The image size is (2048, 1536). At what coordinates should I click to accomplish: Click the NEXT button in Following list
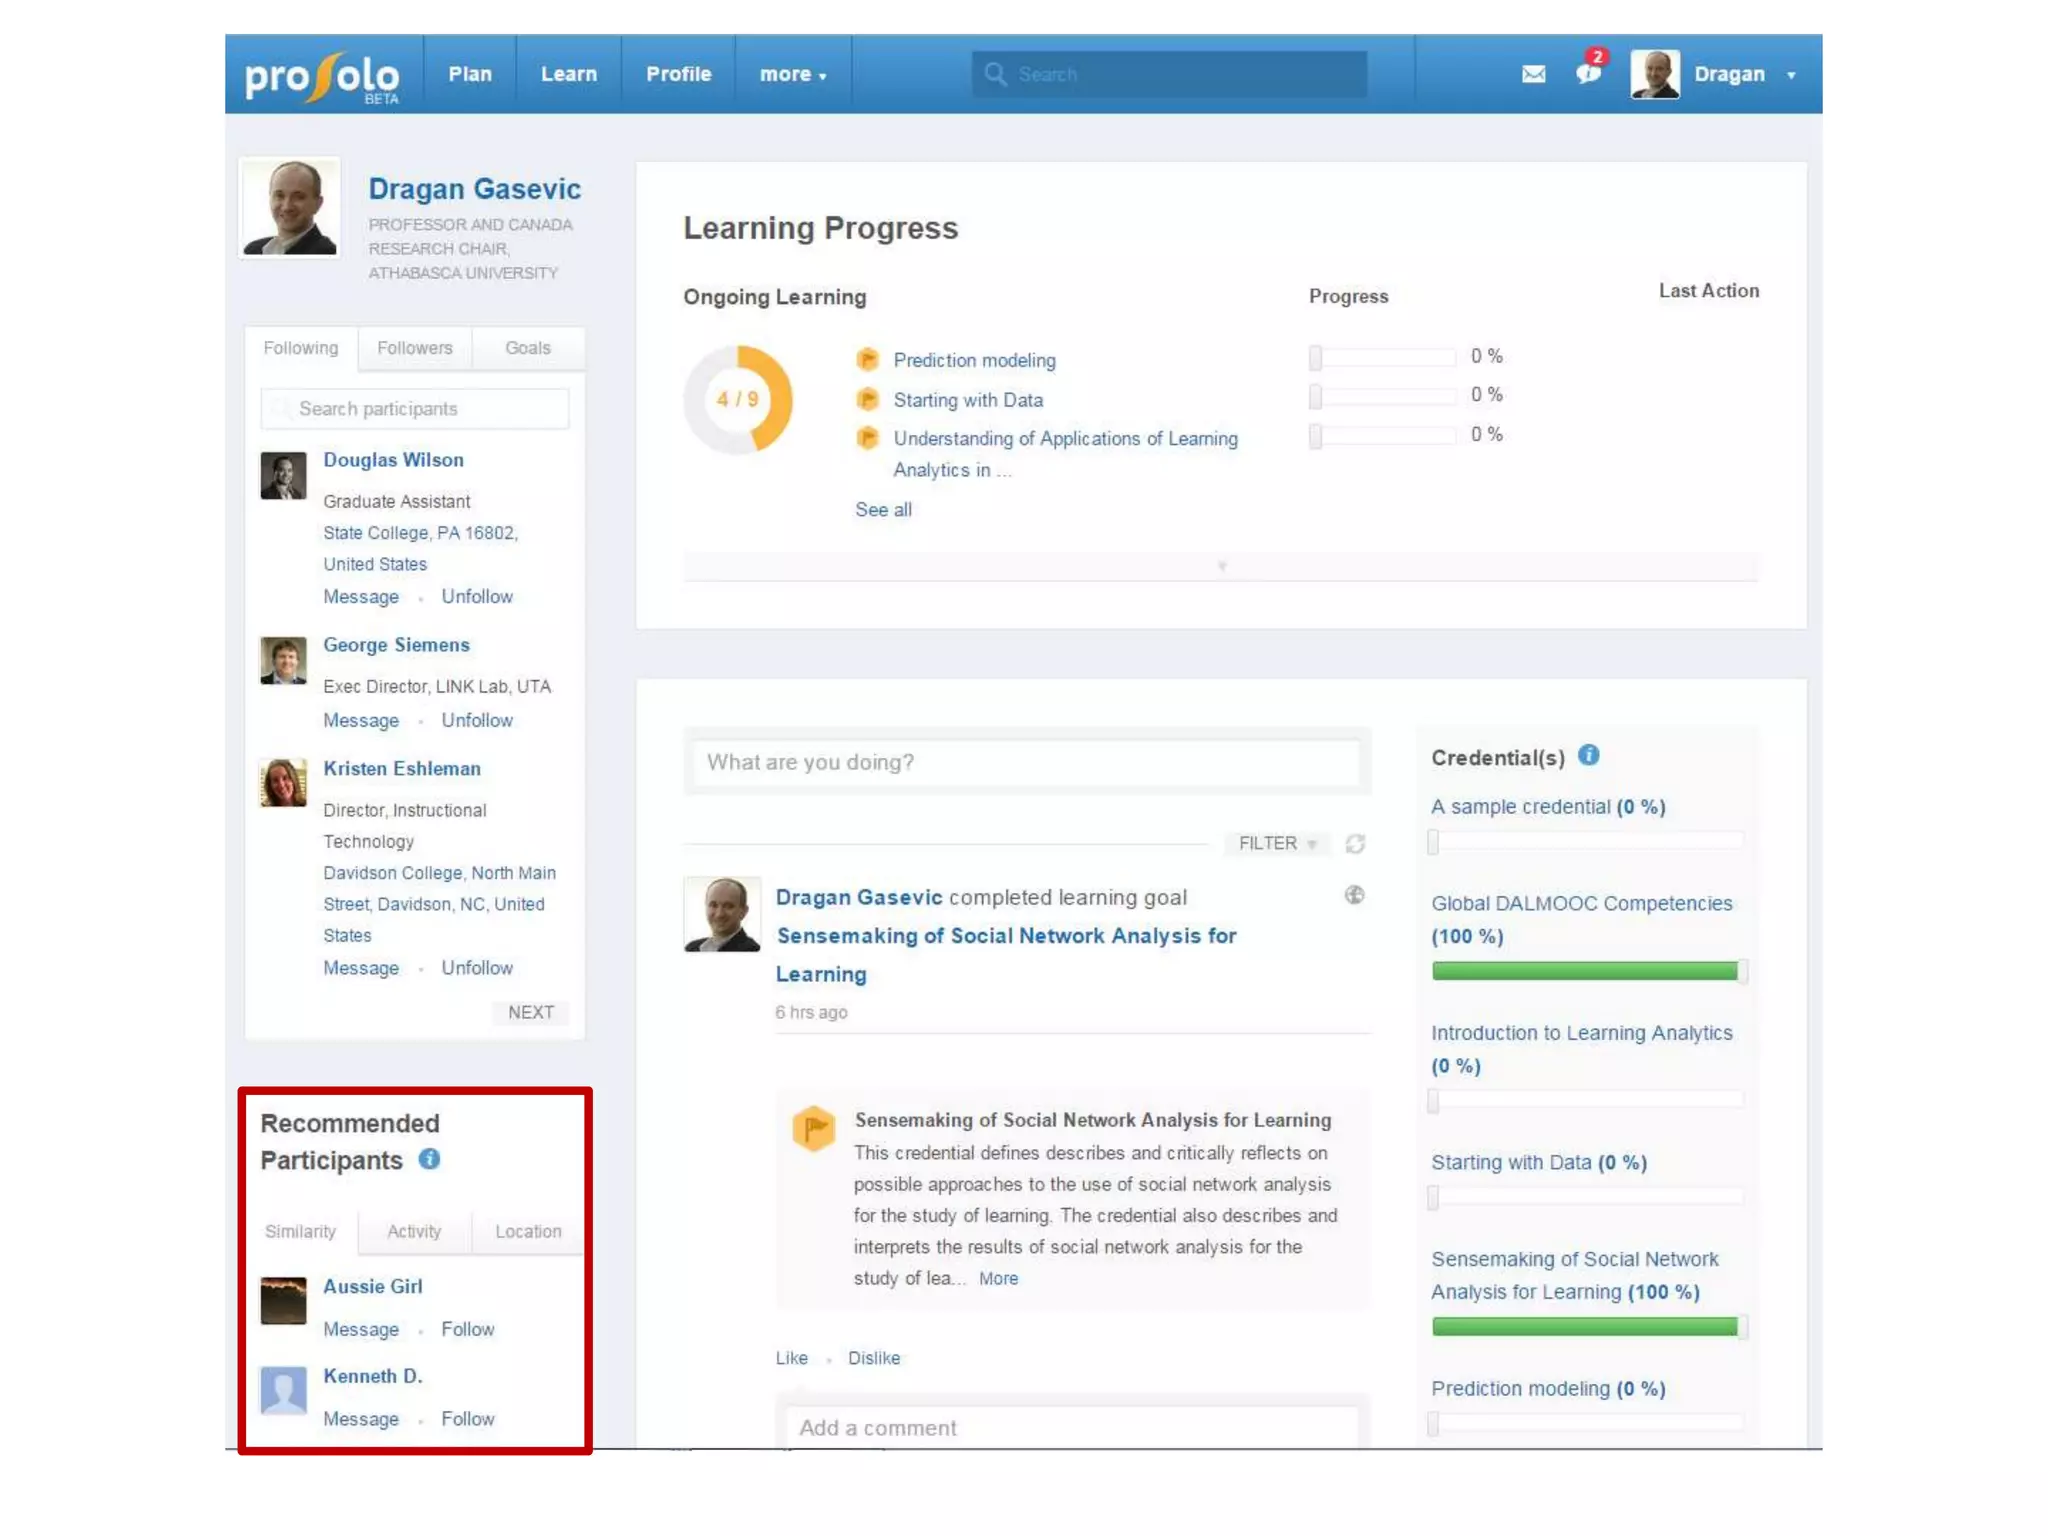[530, 1012]
